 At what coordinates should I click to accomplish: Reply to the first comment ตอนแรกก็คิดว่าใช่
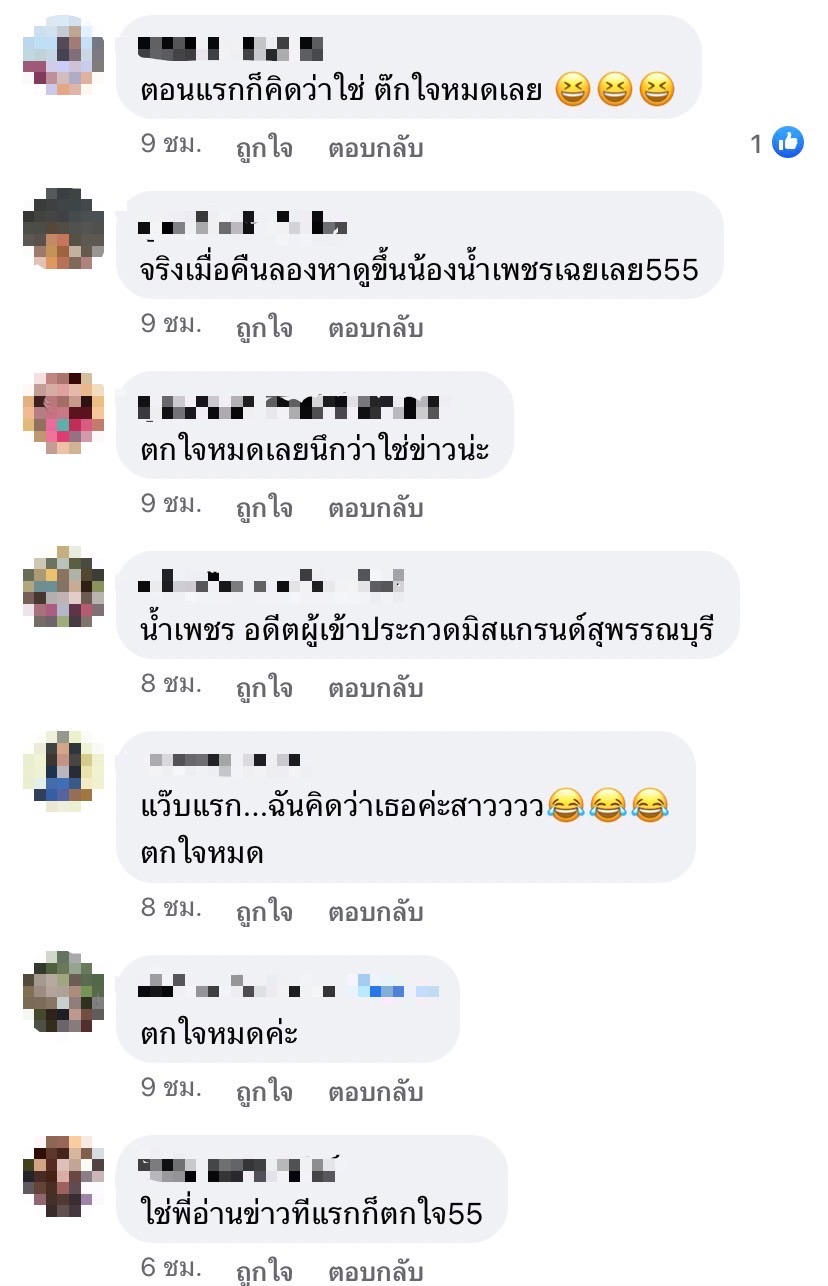pyautogui.click(x=376, y=148)
